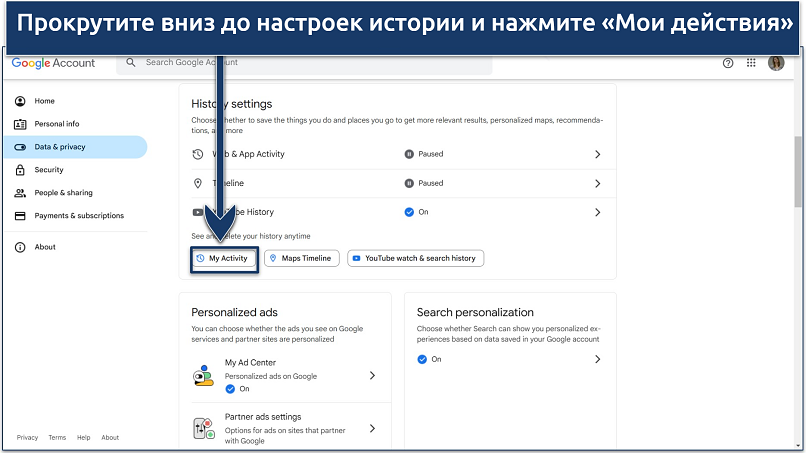The height and width of the screenshot is (453, 806).
Task: Click the About info icon in sidebar
Action: (20, 247)
